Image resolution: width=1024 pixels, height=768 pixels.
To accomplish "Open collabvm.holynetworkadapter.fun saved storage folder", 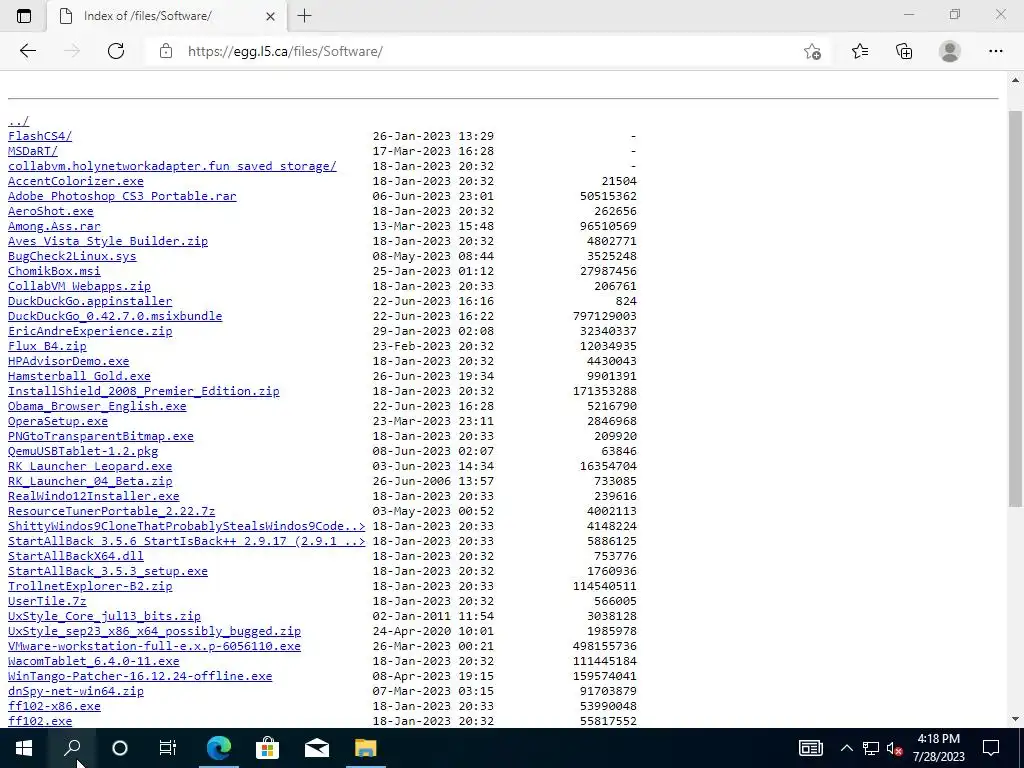I will tap(172, 166).
